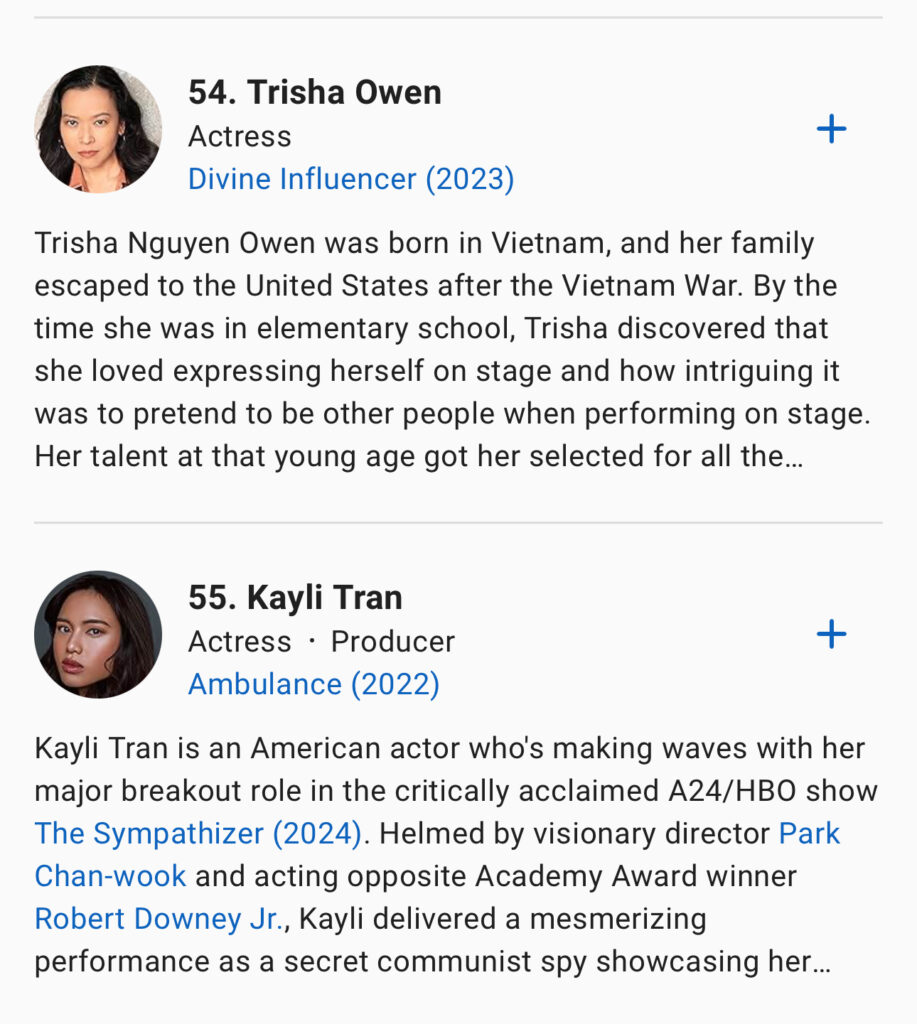Click the Actress label under Trisha Owen
Image resolution: width=917 pixels, height=1024 pixels.
pyautogui.click(x=240, y=136)
